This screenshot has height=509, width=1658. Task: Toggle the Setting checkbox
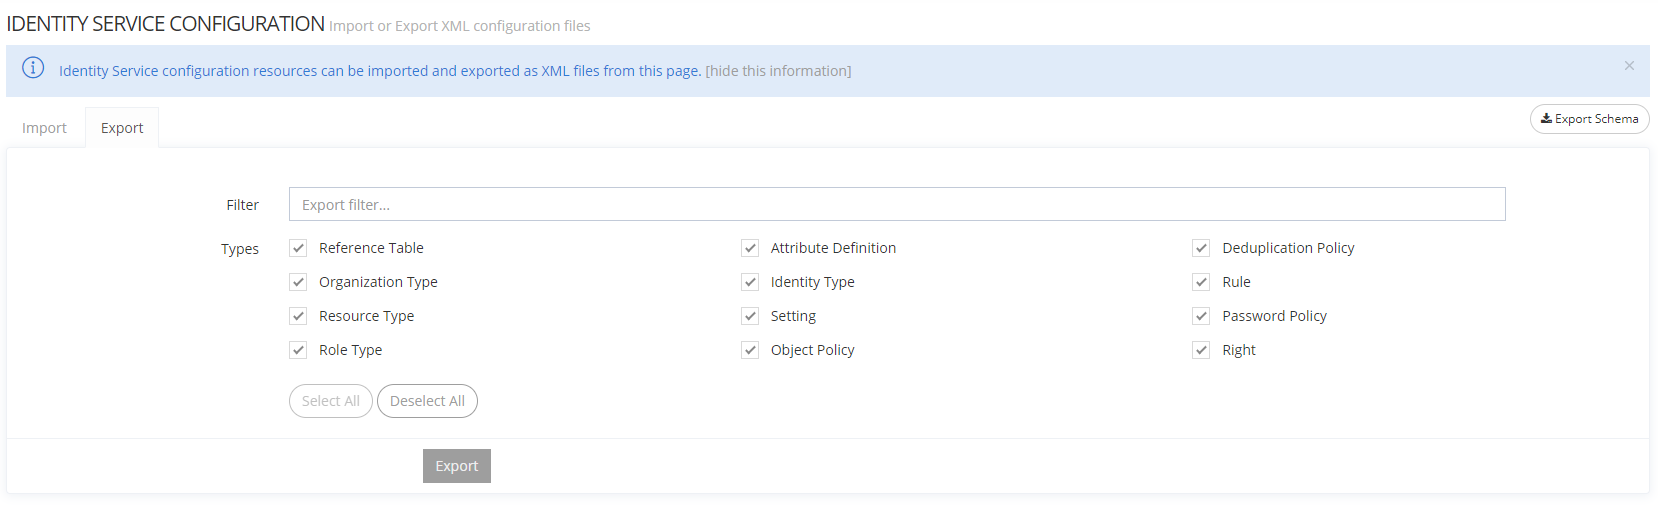coord(750,316)
